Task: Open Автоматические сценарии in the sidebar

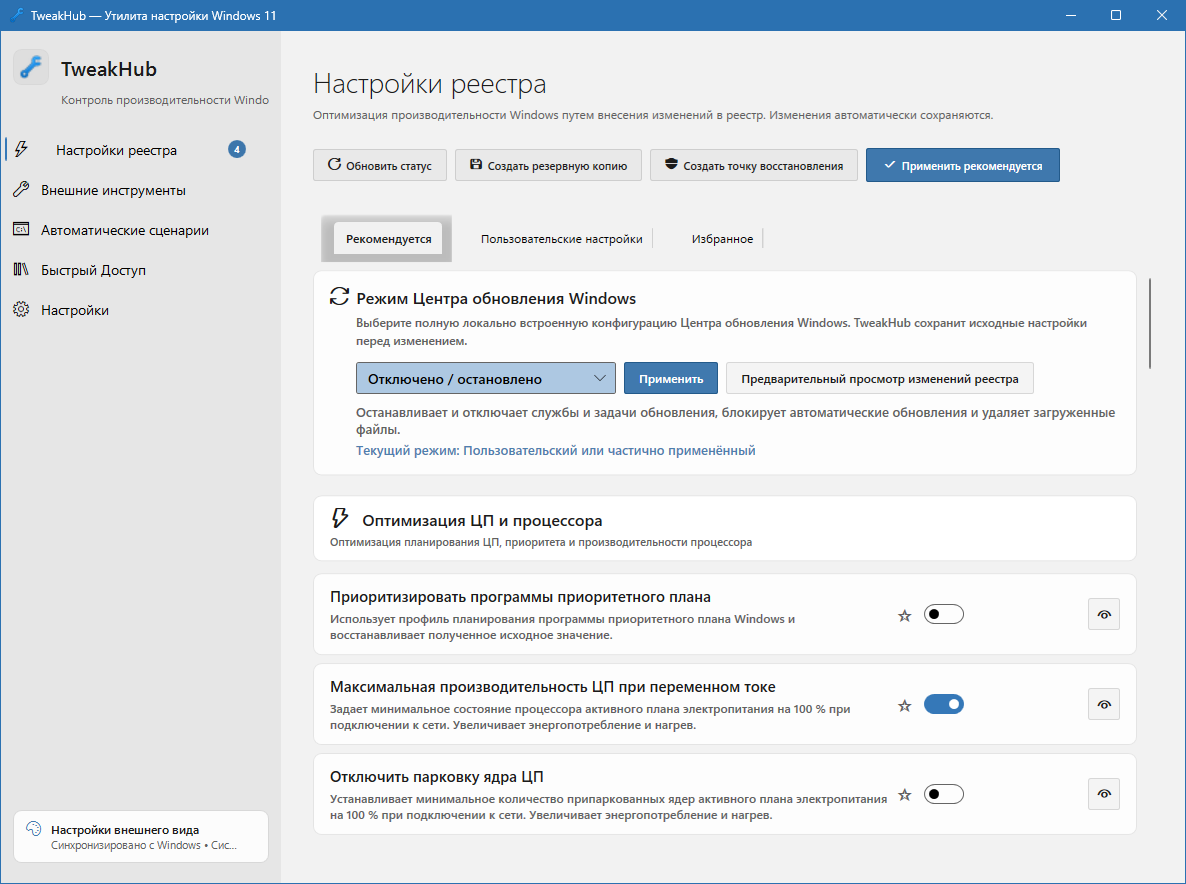Action: click(x=140, y=230)
